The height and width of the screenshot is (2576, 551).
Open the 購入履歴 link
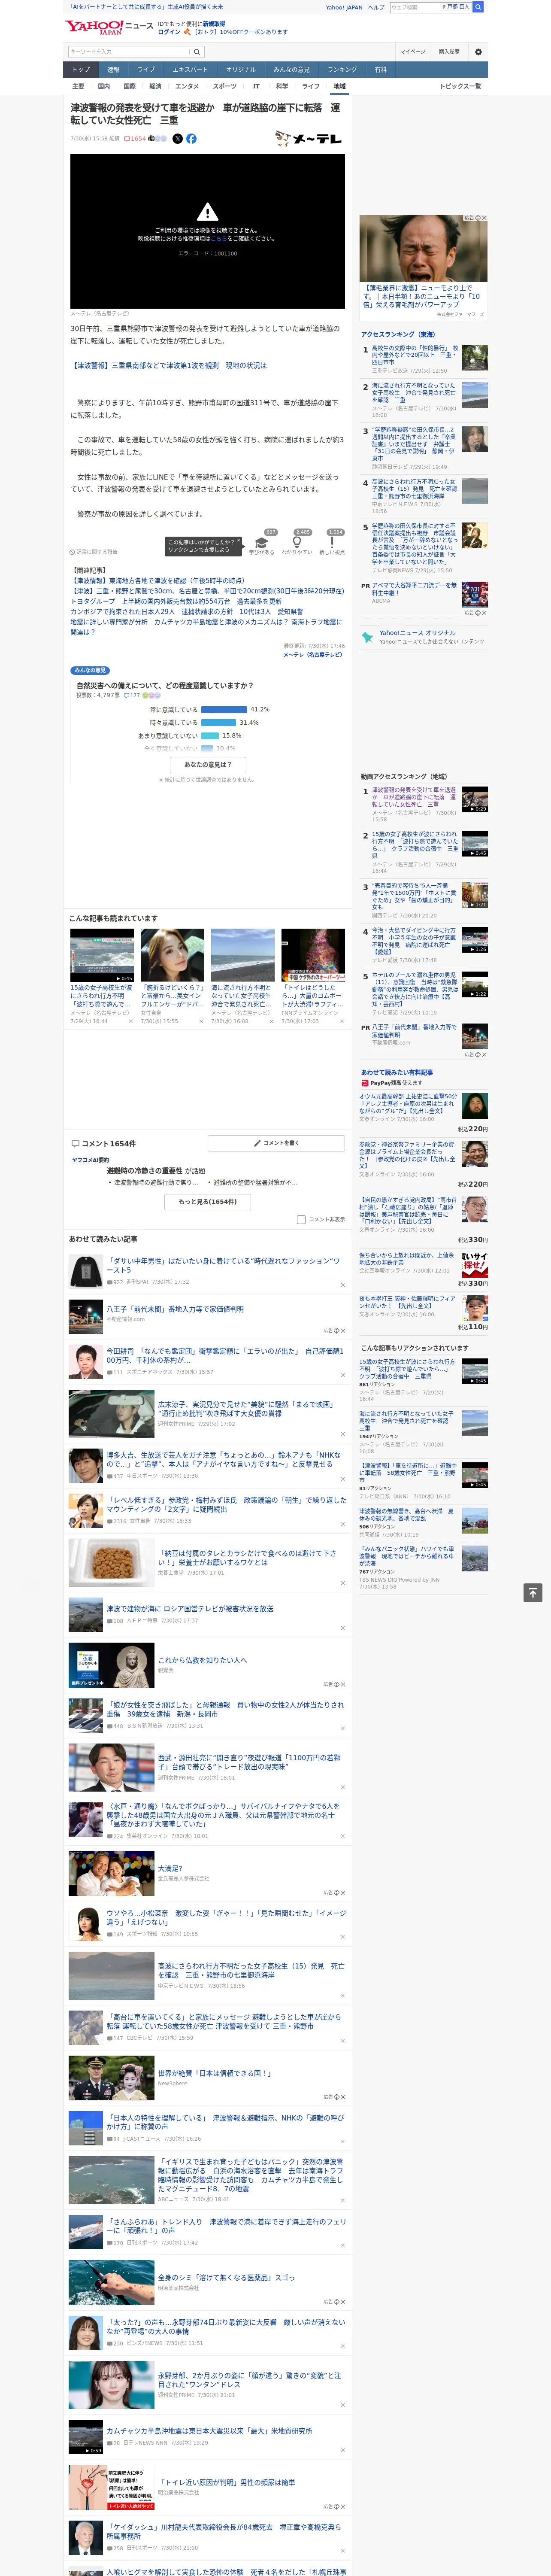449,52
